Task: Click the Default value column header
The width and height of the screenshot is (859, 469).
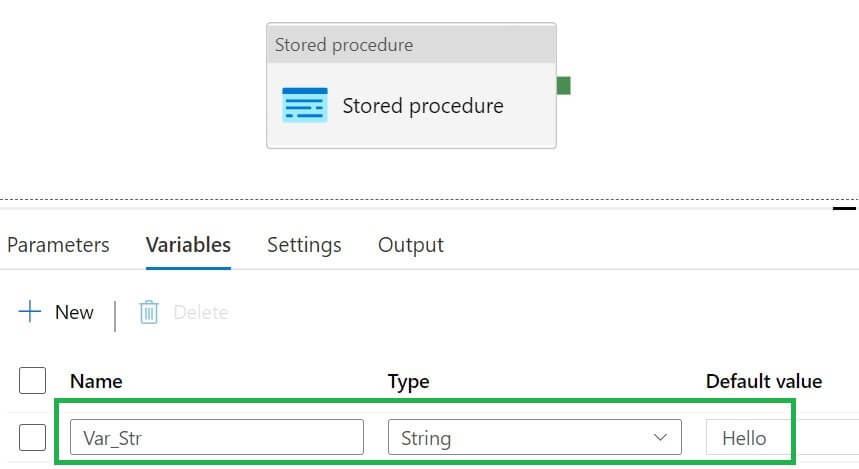Action: click(x=764, y=381)
